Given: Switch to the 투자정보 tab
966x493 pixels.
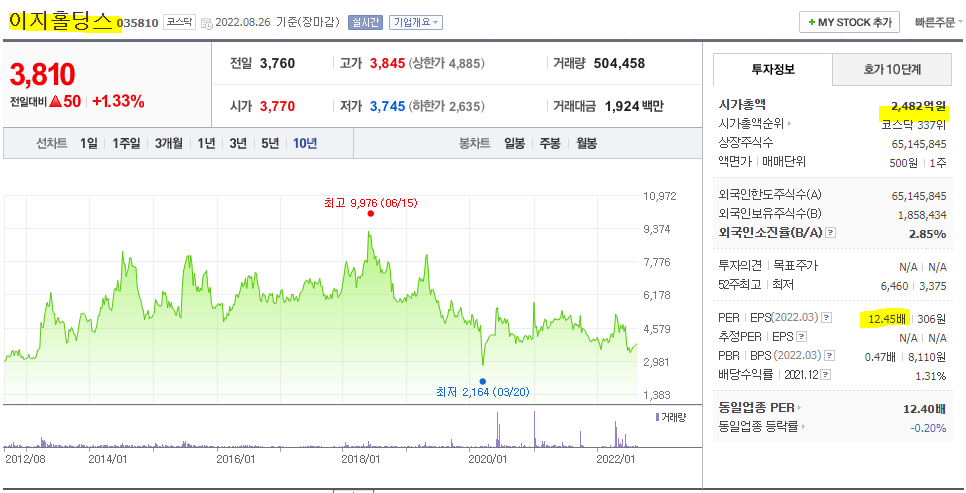Looking at the screenshot, I should click(773, 69).
